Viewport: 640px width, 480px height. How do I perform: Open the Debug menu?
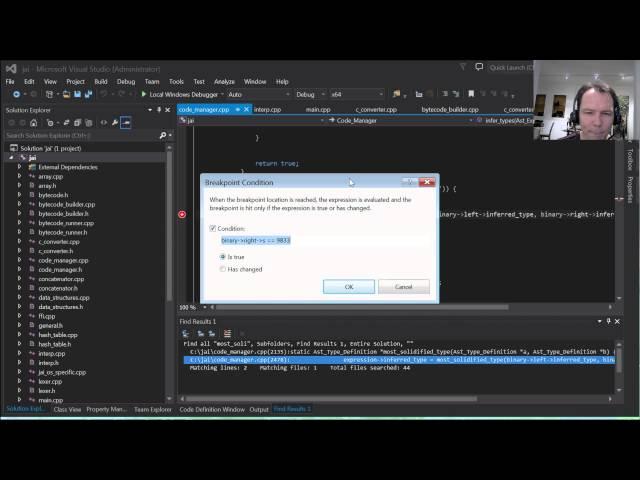[126, 82]
